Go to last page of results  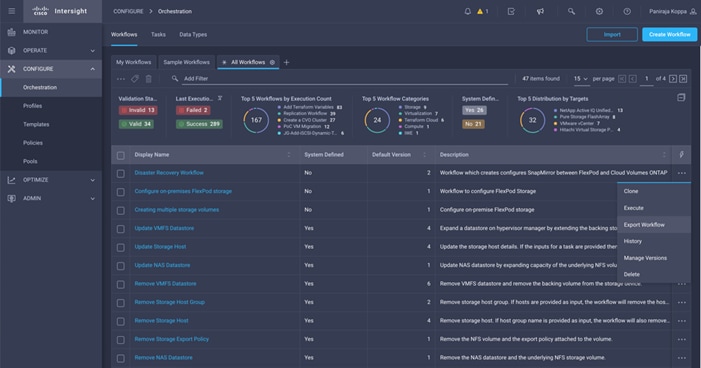click(683, 79)
